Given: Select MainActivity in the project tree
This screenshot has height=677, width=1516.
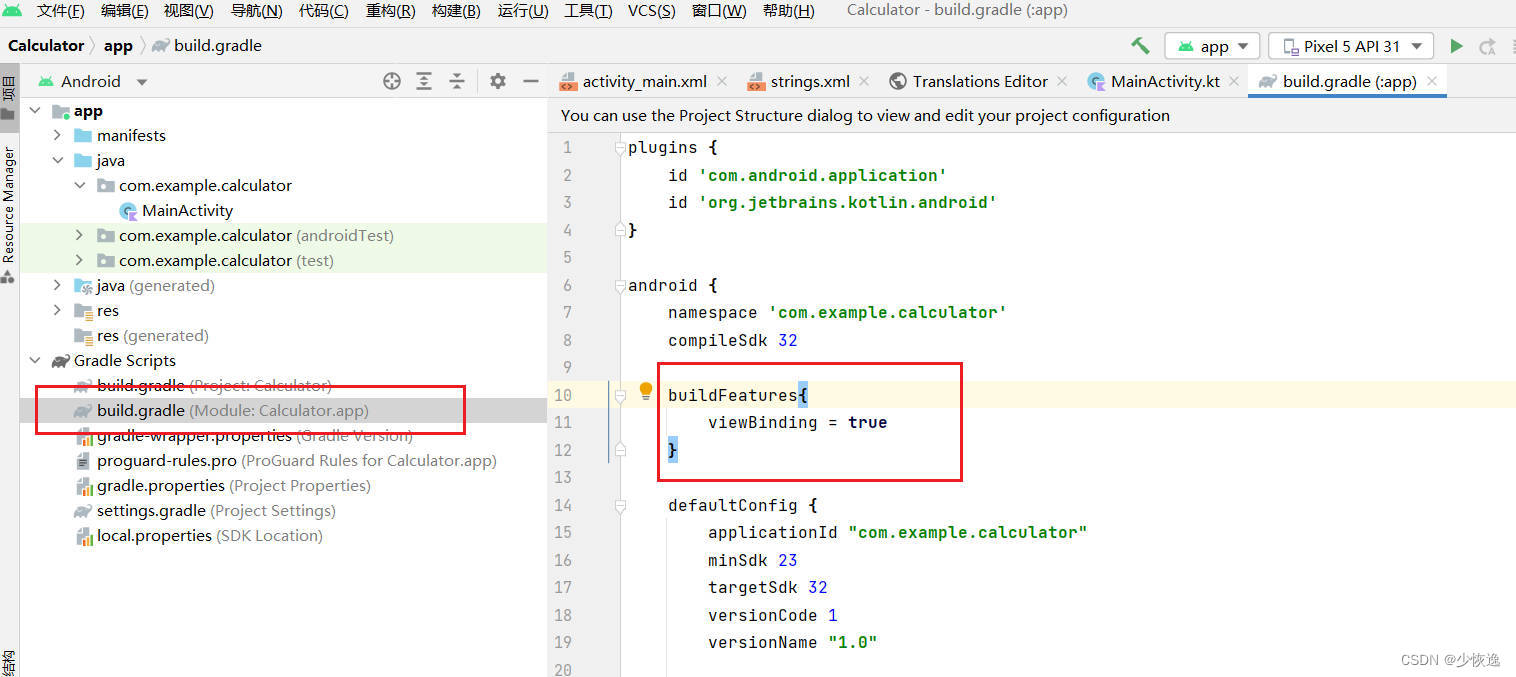Looking at the screenshot, I should pos(187,210).
